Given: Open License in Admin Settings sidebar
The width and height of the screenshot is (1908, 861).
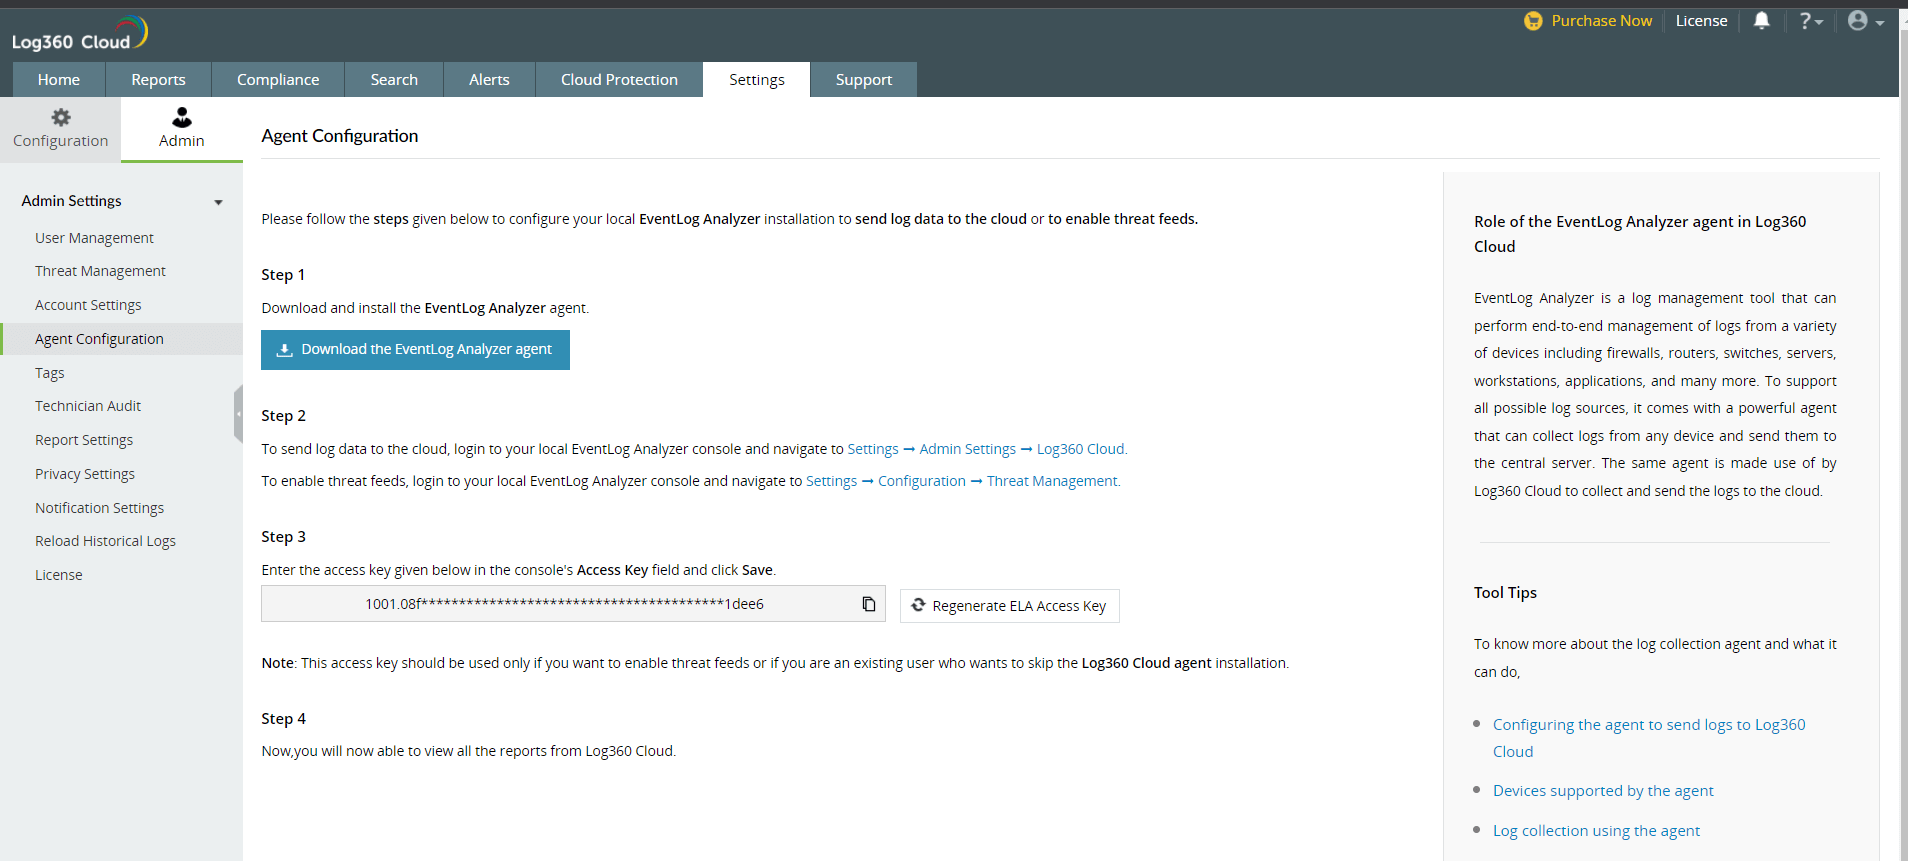Looking at the screenshot, I should (x=59, y=575).
